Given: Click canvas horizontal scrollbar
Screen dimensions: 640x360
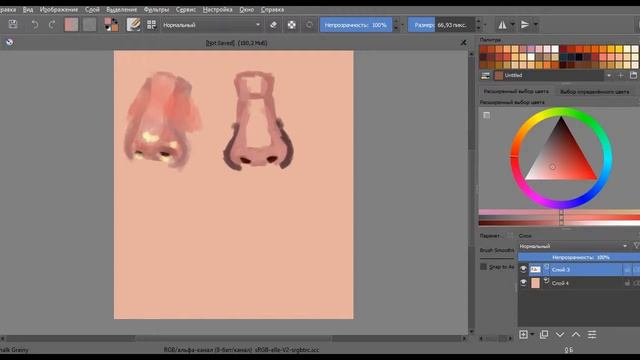Looking at the screenshot, I should (x=233, y=338).
